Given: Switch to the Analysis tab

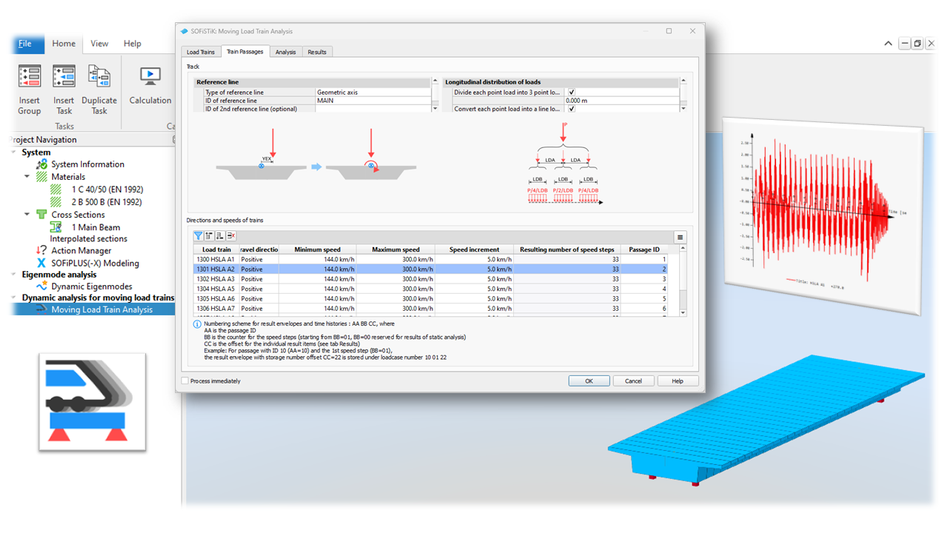Looking at the screenshot, I should click(x=285, y=52).
